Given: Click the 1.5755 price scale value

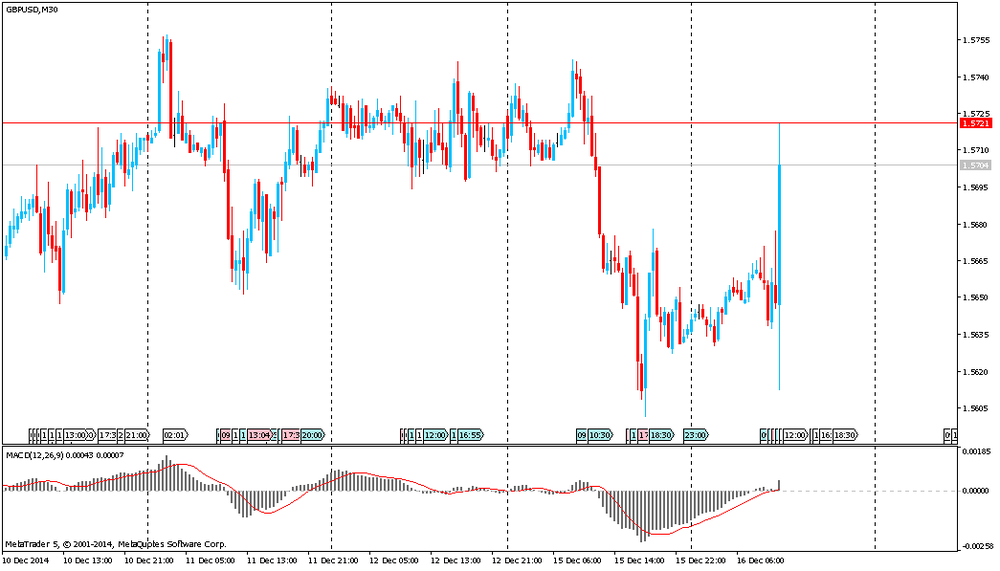Looking at the screenshot, I should pos(975,41).
